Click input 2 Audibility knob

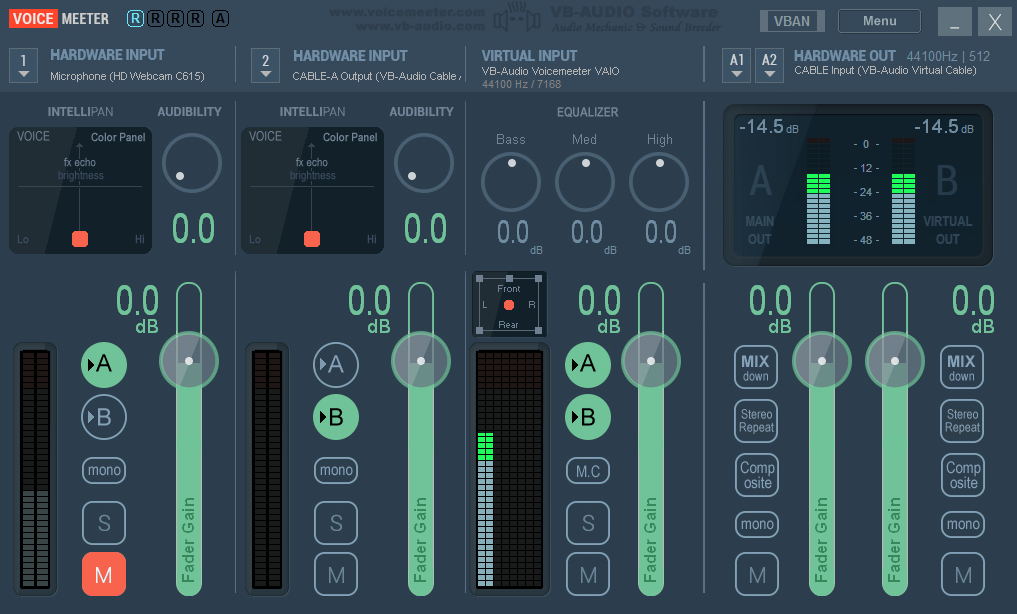click(424, 163)
